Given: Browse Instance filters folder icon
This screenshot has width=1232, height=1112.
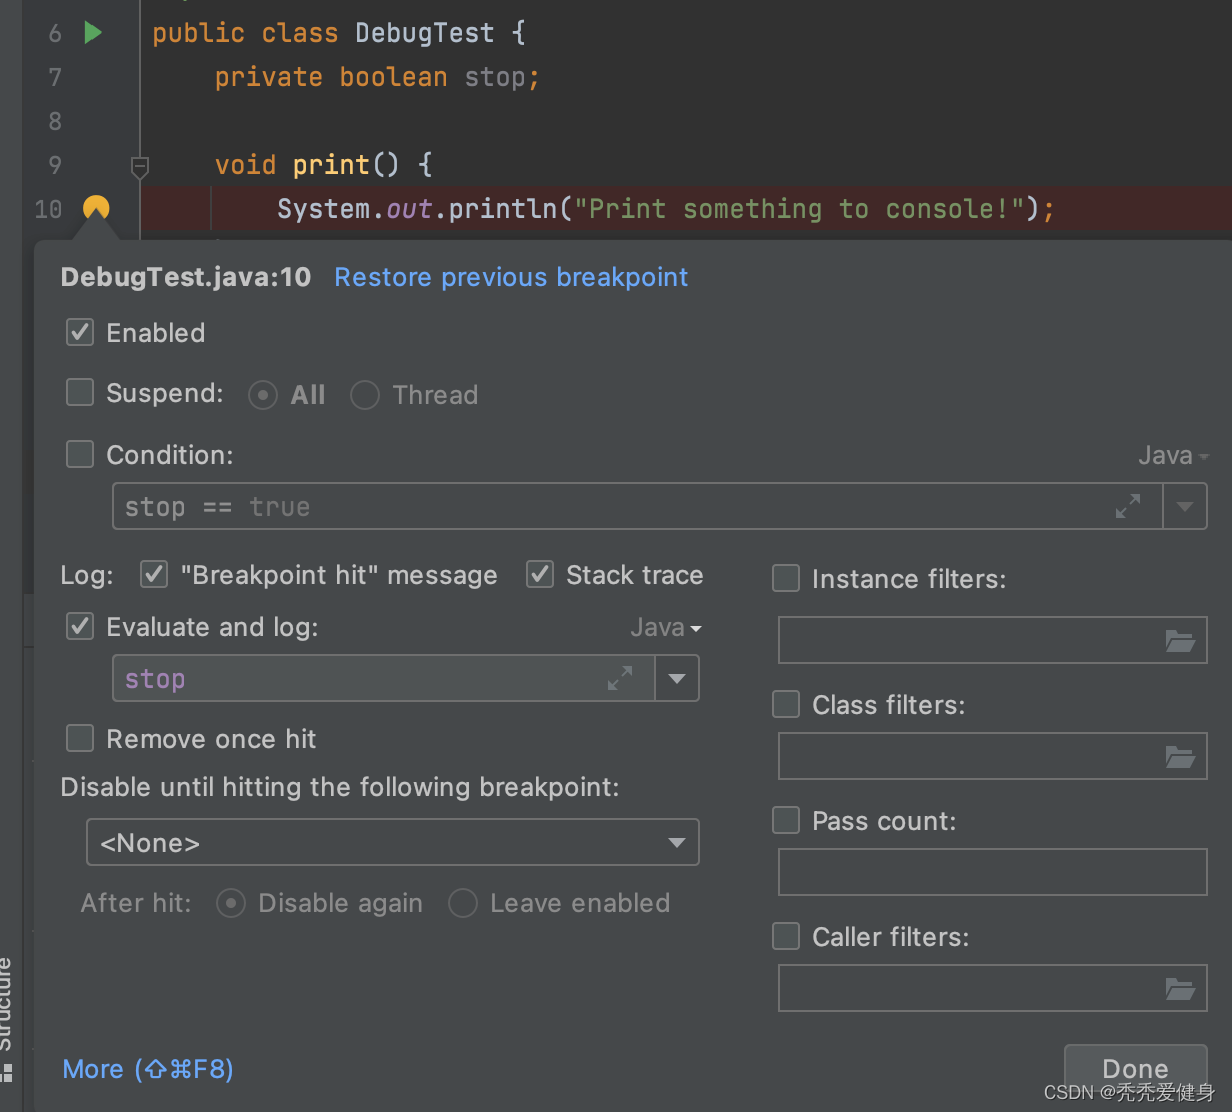Looking at the screenshot, I should tap(1180, 641).
